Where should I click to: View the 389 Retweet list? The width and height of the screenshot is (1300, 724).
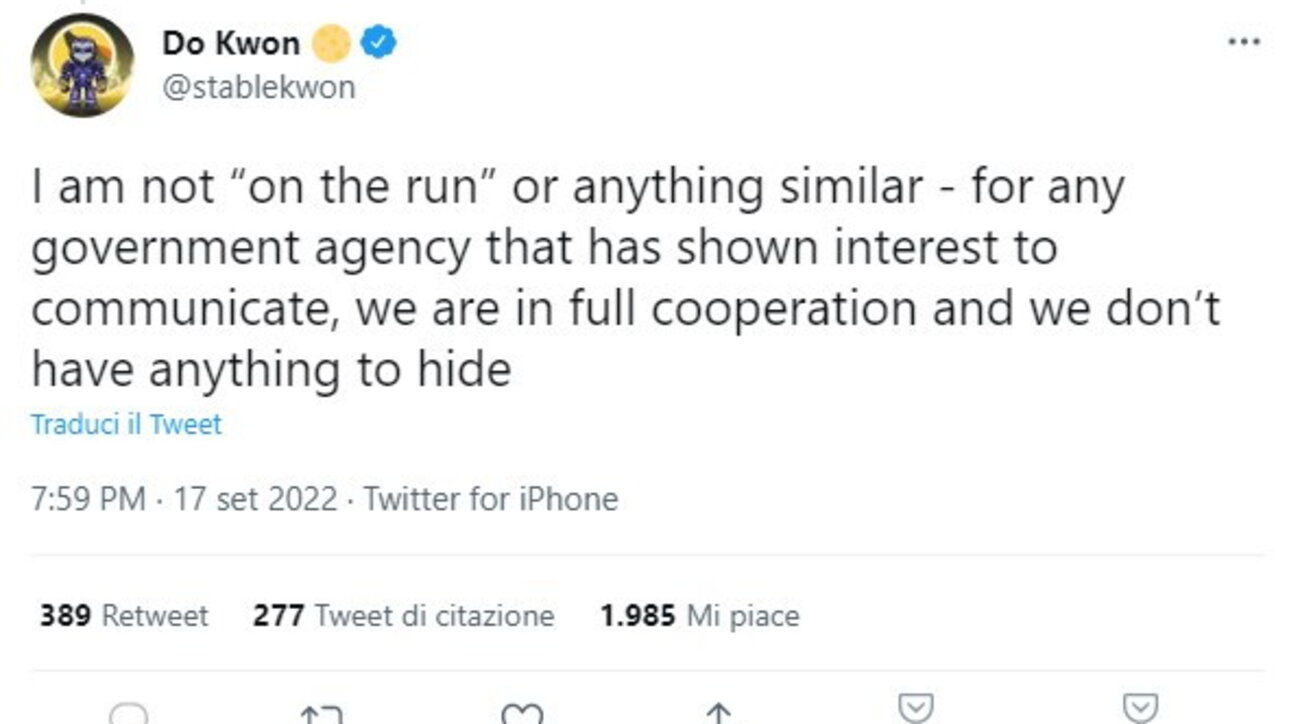(124, 615)
